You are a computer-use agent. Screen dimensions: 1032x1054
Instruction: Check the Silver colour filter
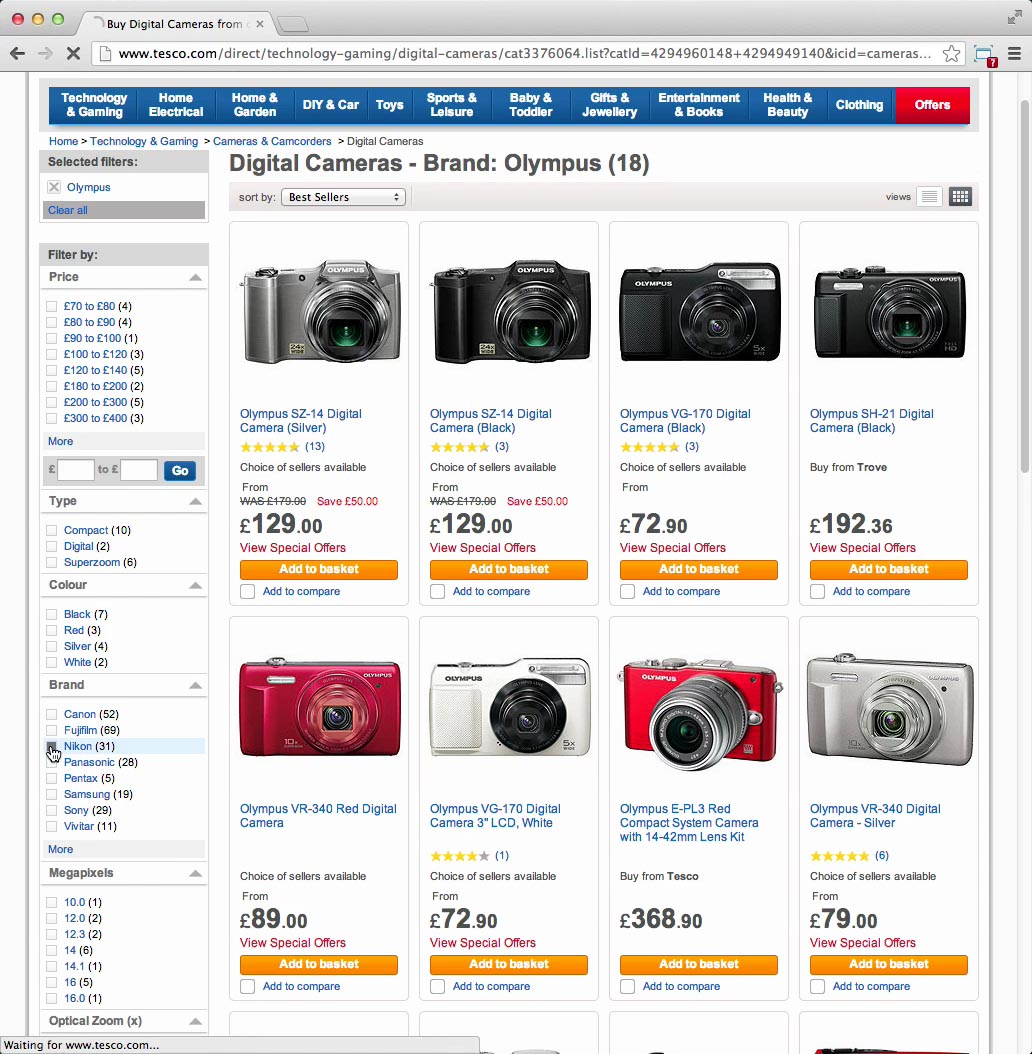(x=51, y=647)
